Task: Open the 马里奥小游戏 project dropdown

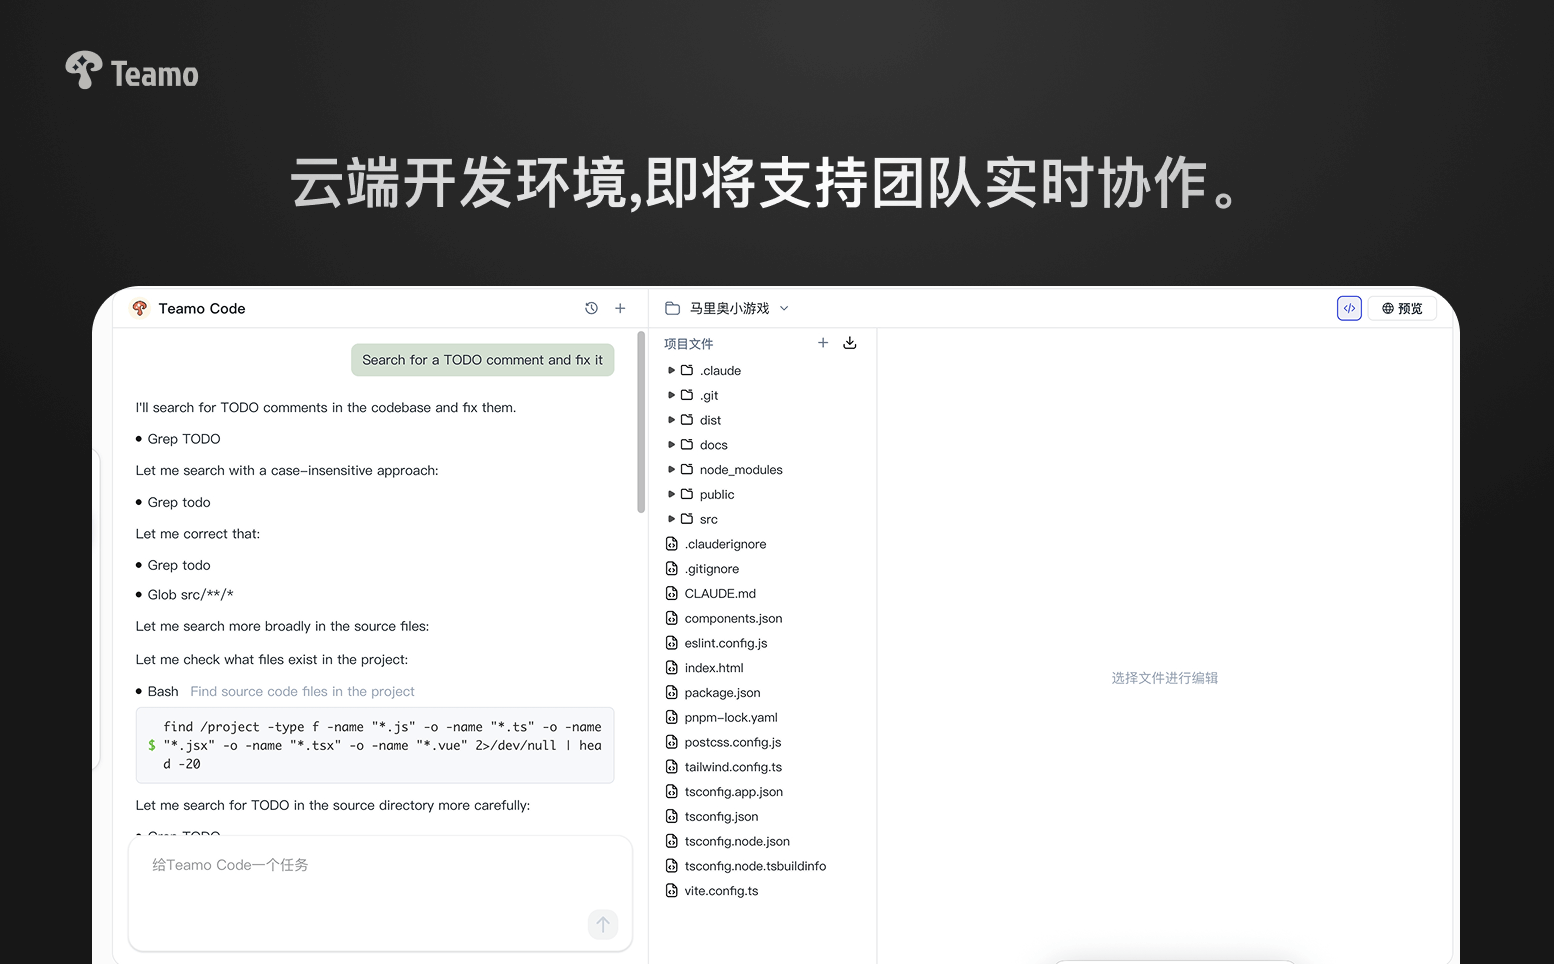Action: point(728,308)
